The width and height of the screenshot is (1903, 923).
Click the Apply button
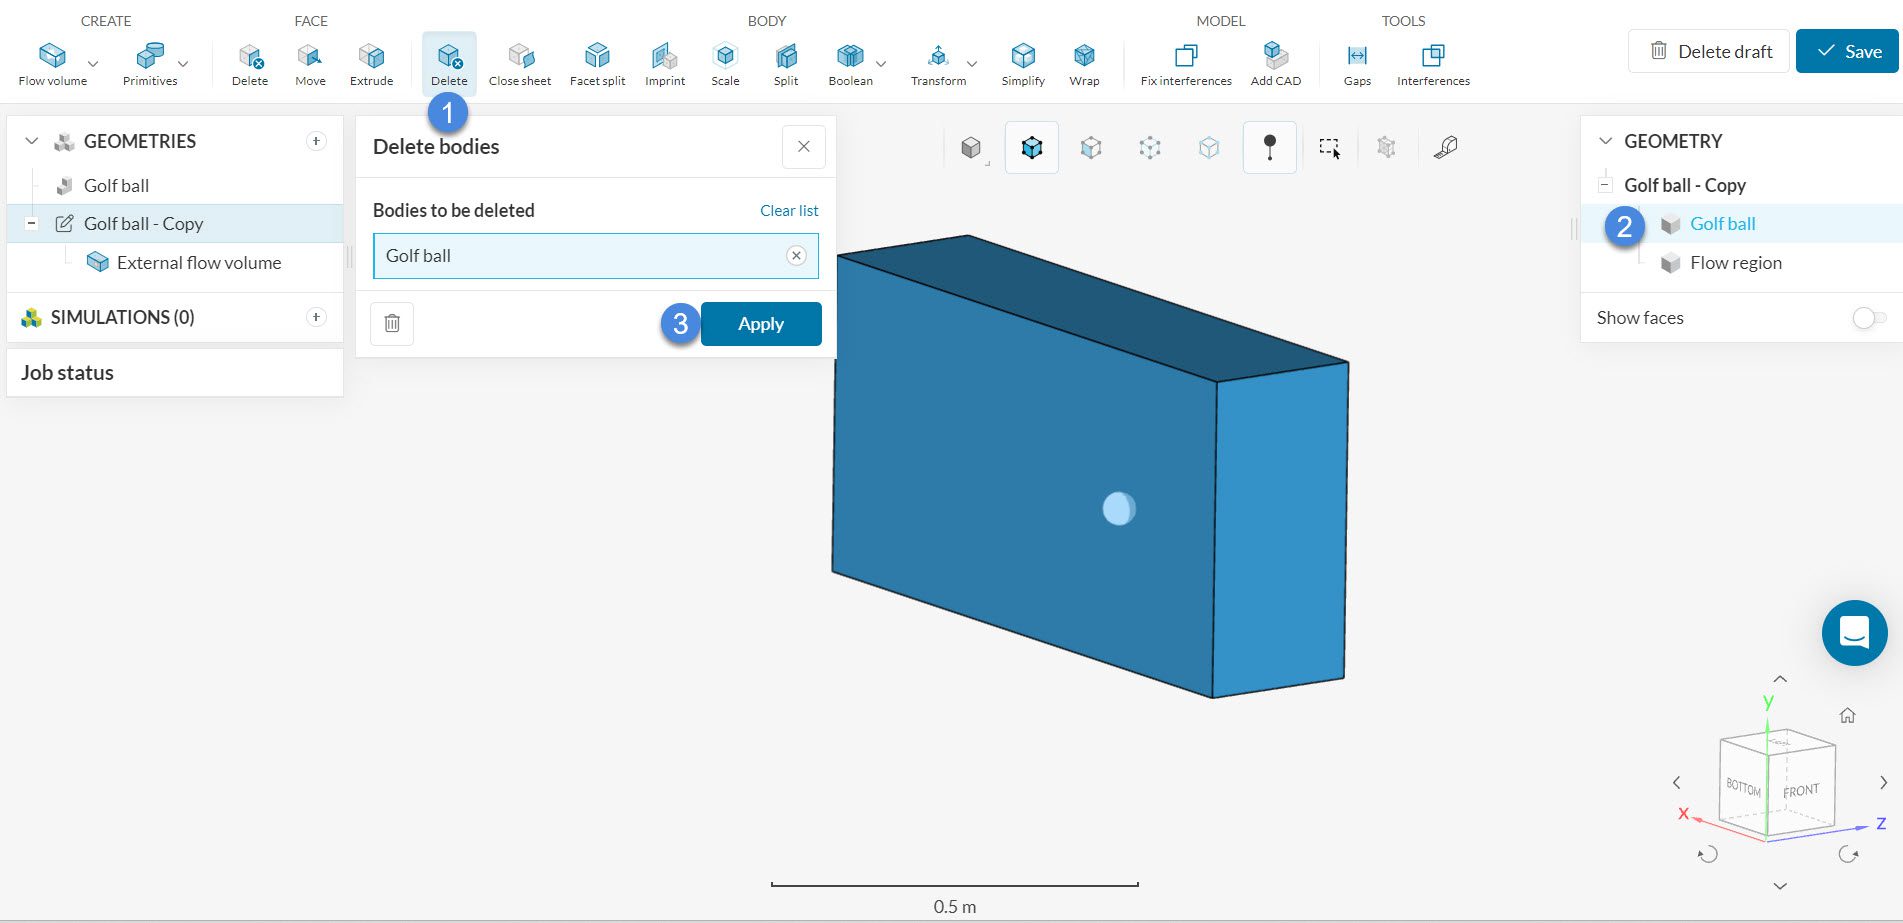(x=760, y=324)
